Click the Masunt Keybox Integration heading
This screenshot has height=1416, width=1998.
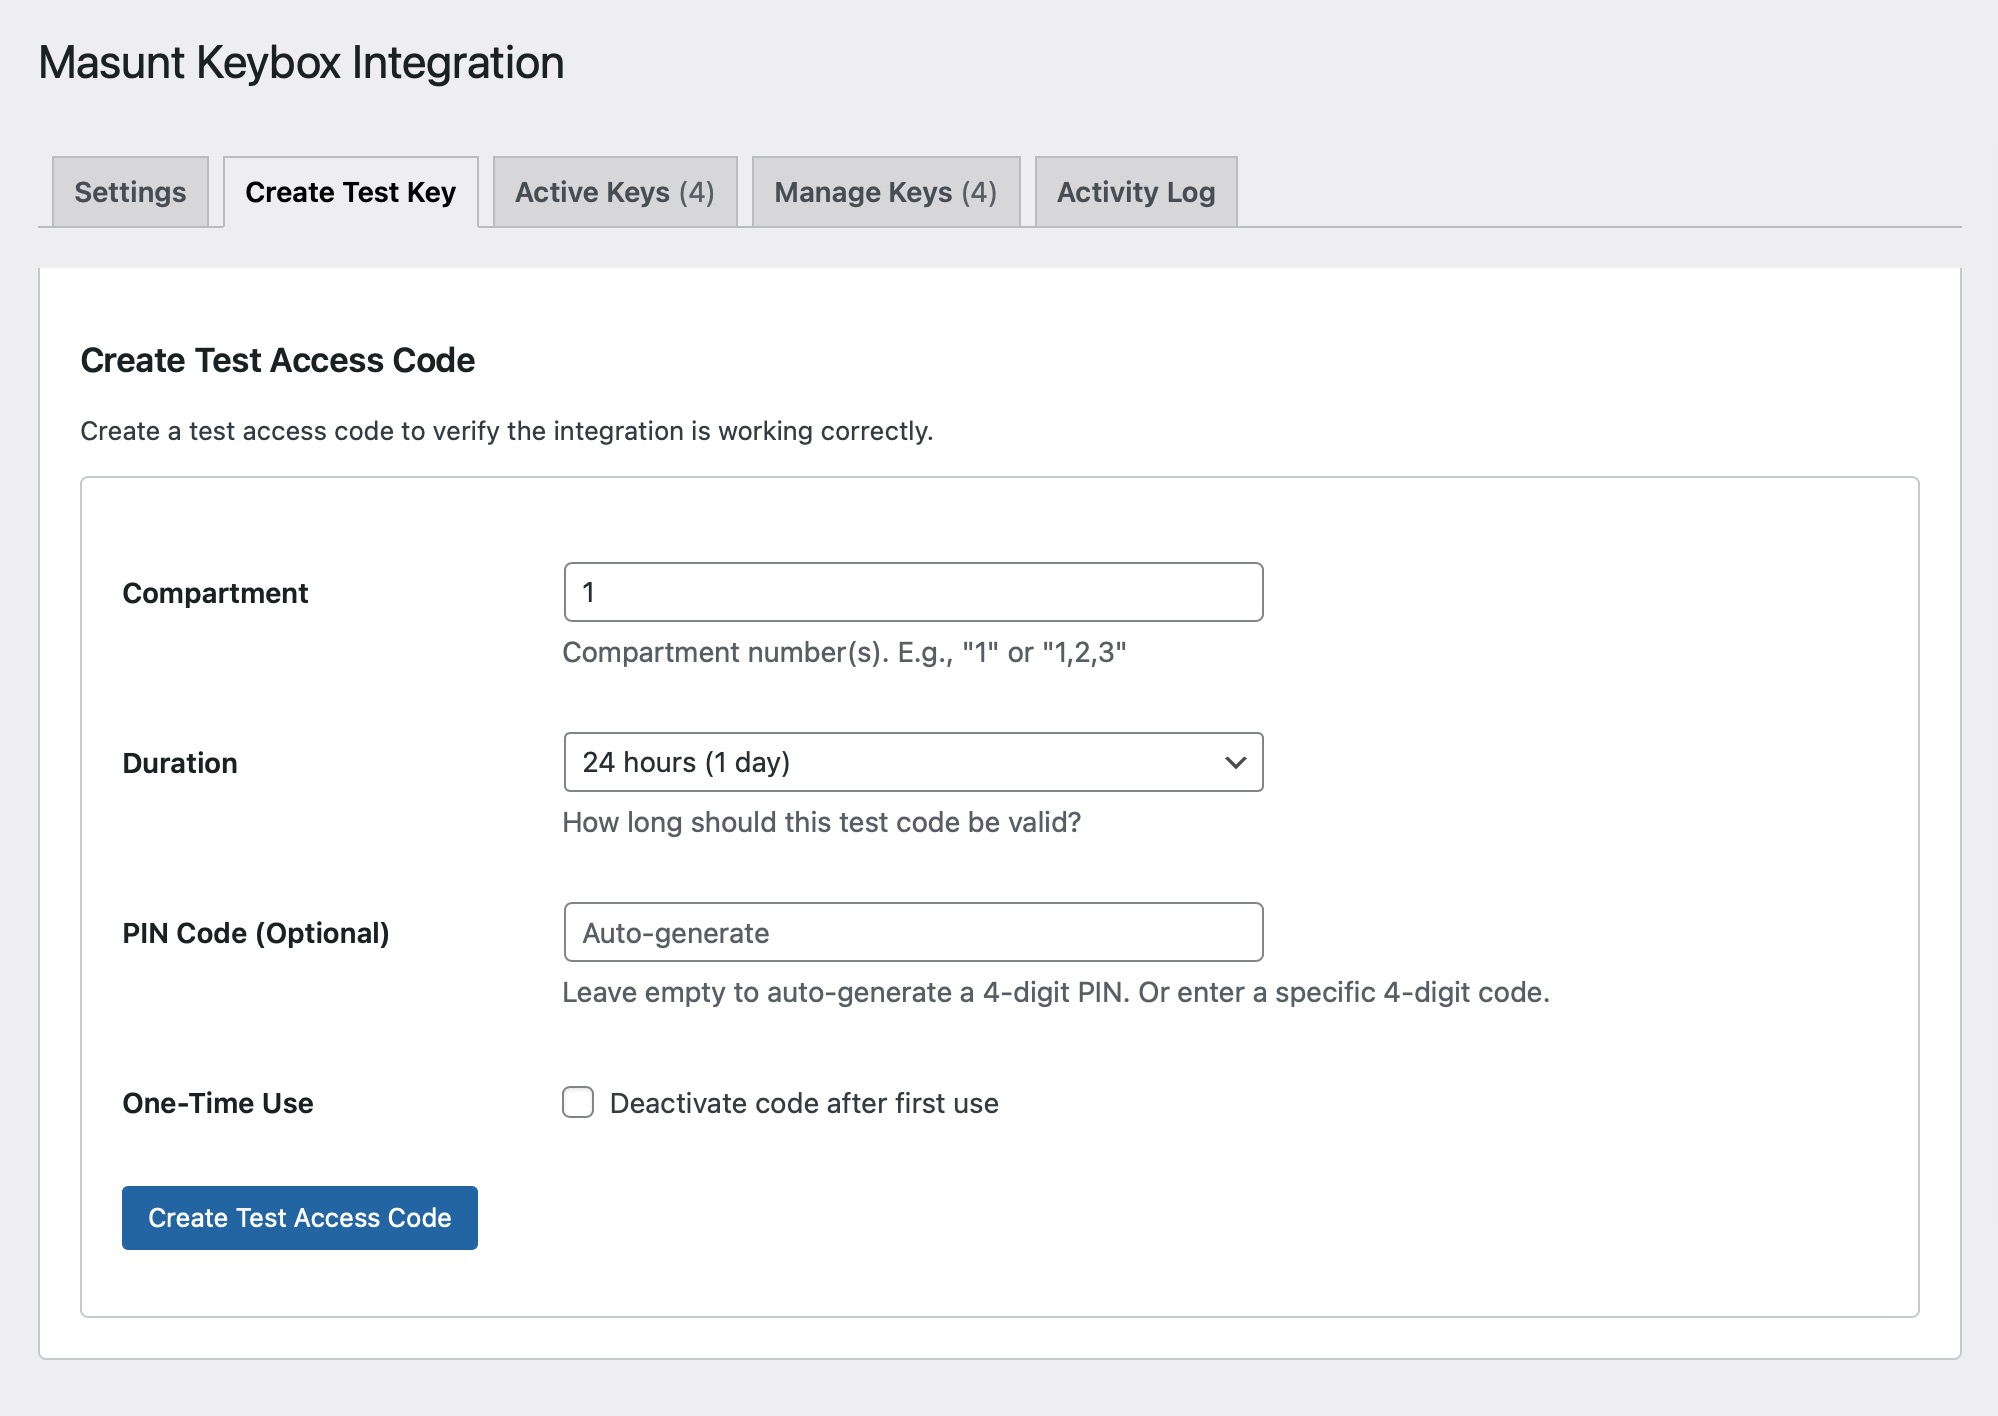coord(300,62)
